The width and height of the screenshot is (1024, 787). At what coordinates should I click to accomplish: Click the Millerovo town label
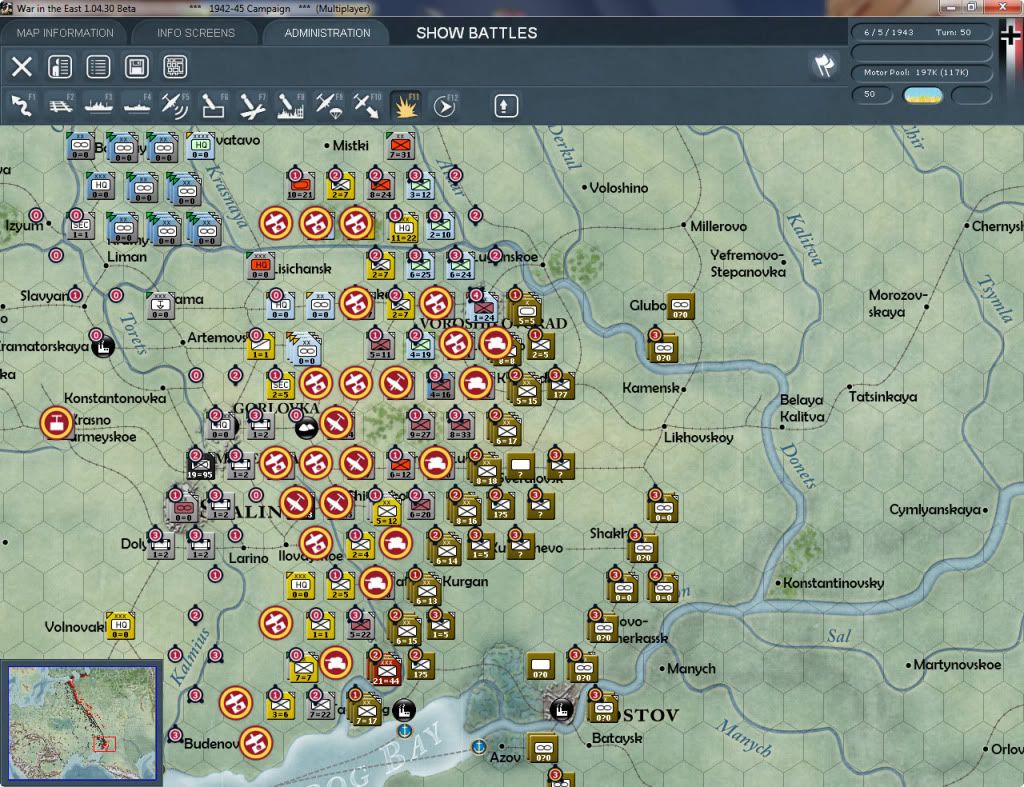(x=718, y=226)
